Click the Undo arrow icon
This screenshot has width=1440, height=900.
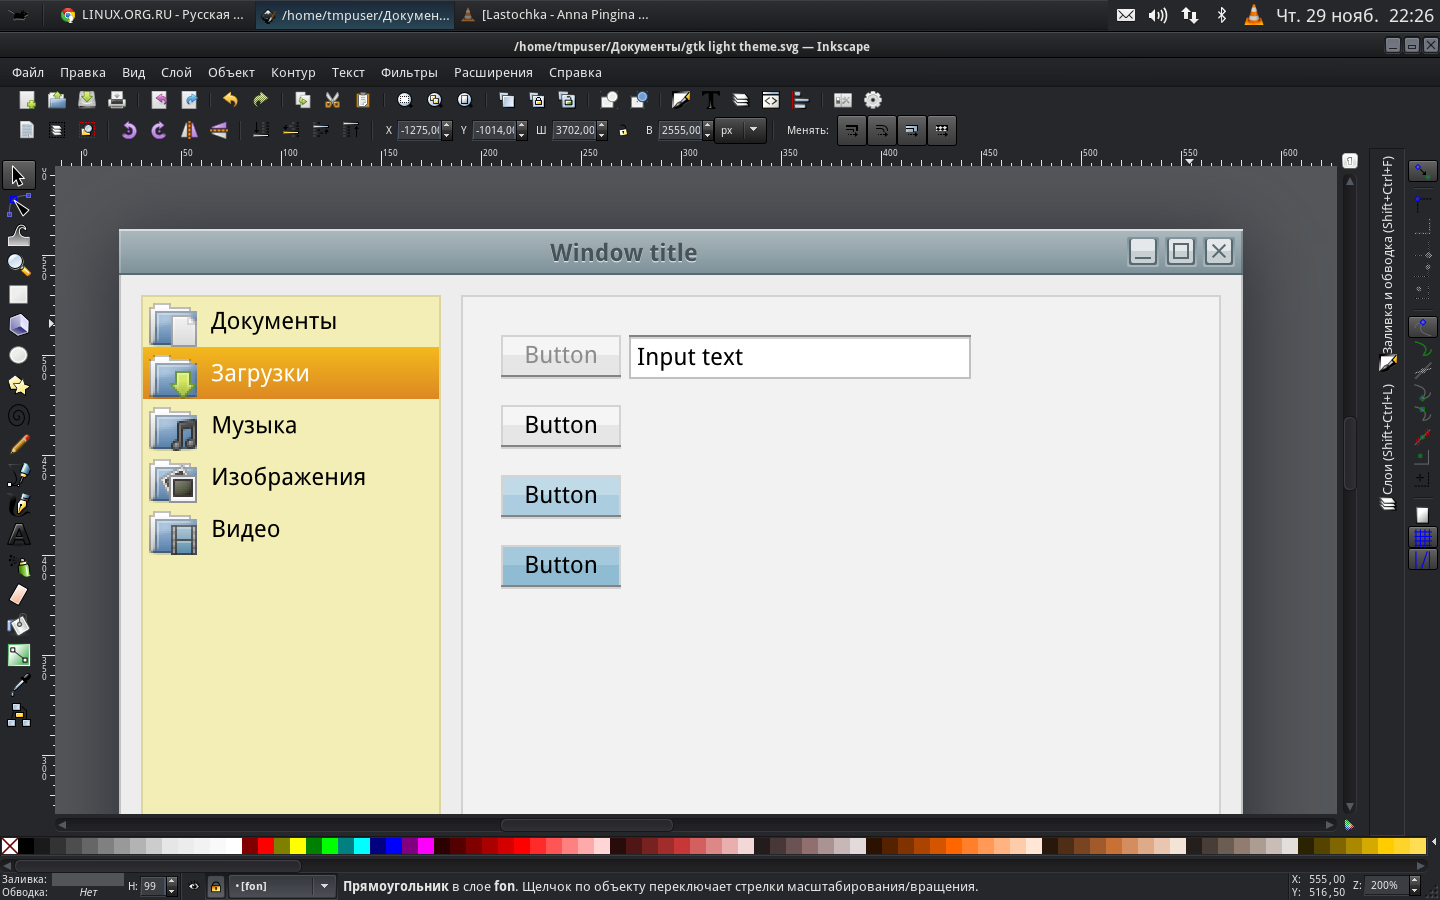point(230,100)
